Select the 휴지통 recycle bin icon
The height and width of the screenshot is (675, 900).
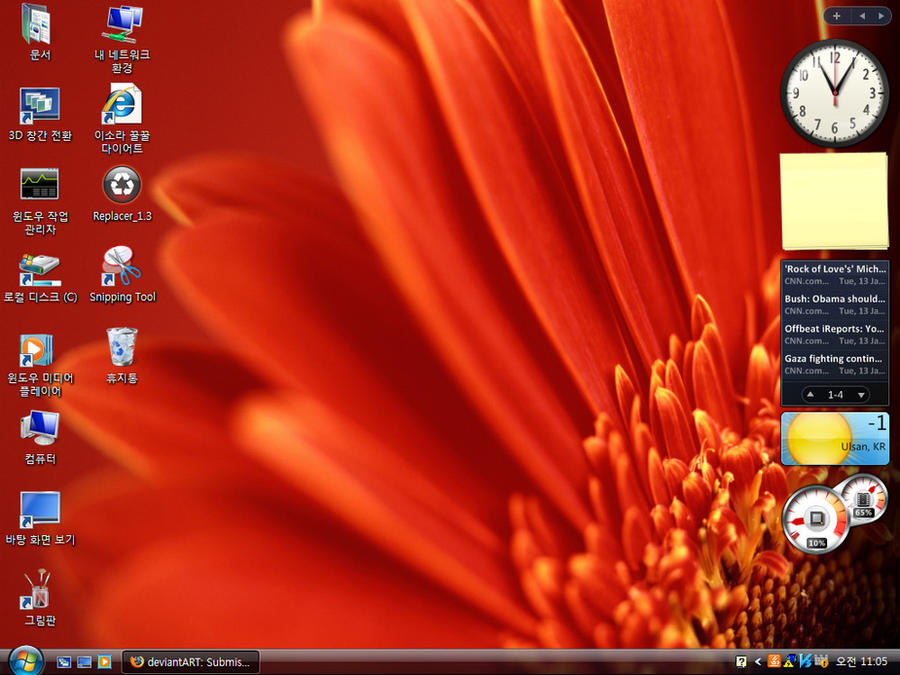[x=122, y=355]
